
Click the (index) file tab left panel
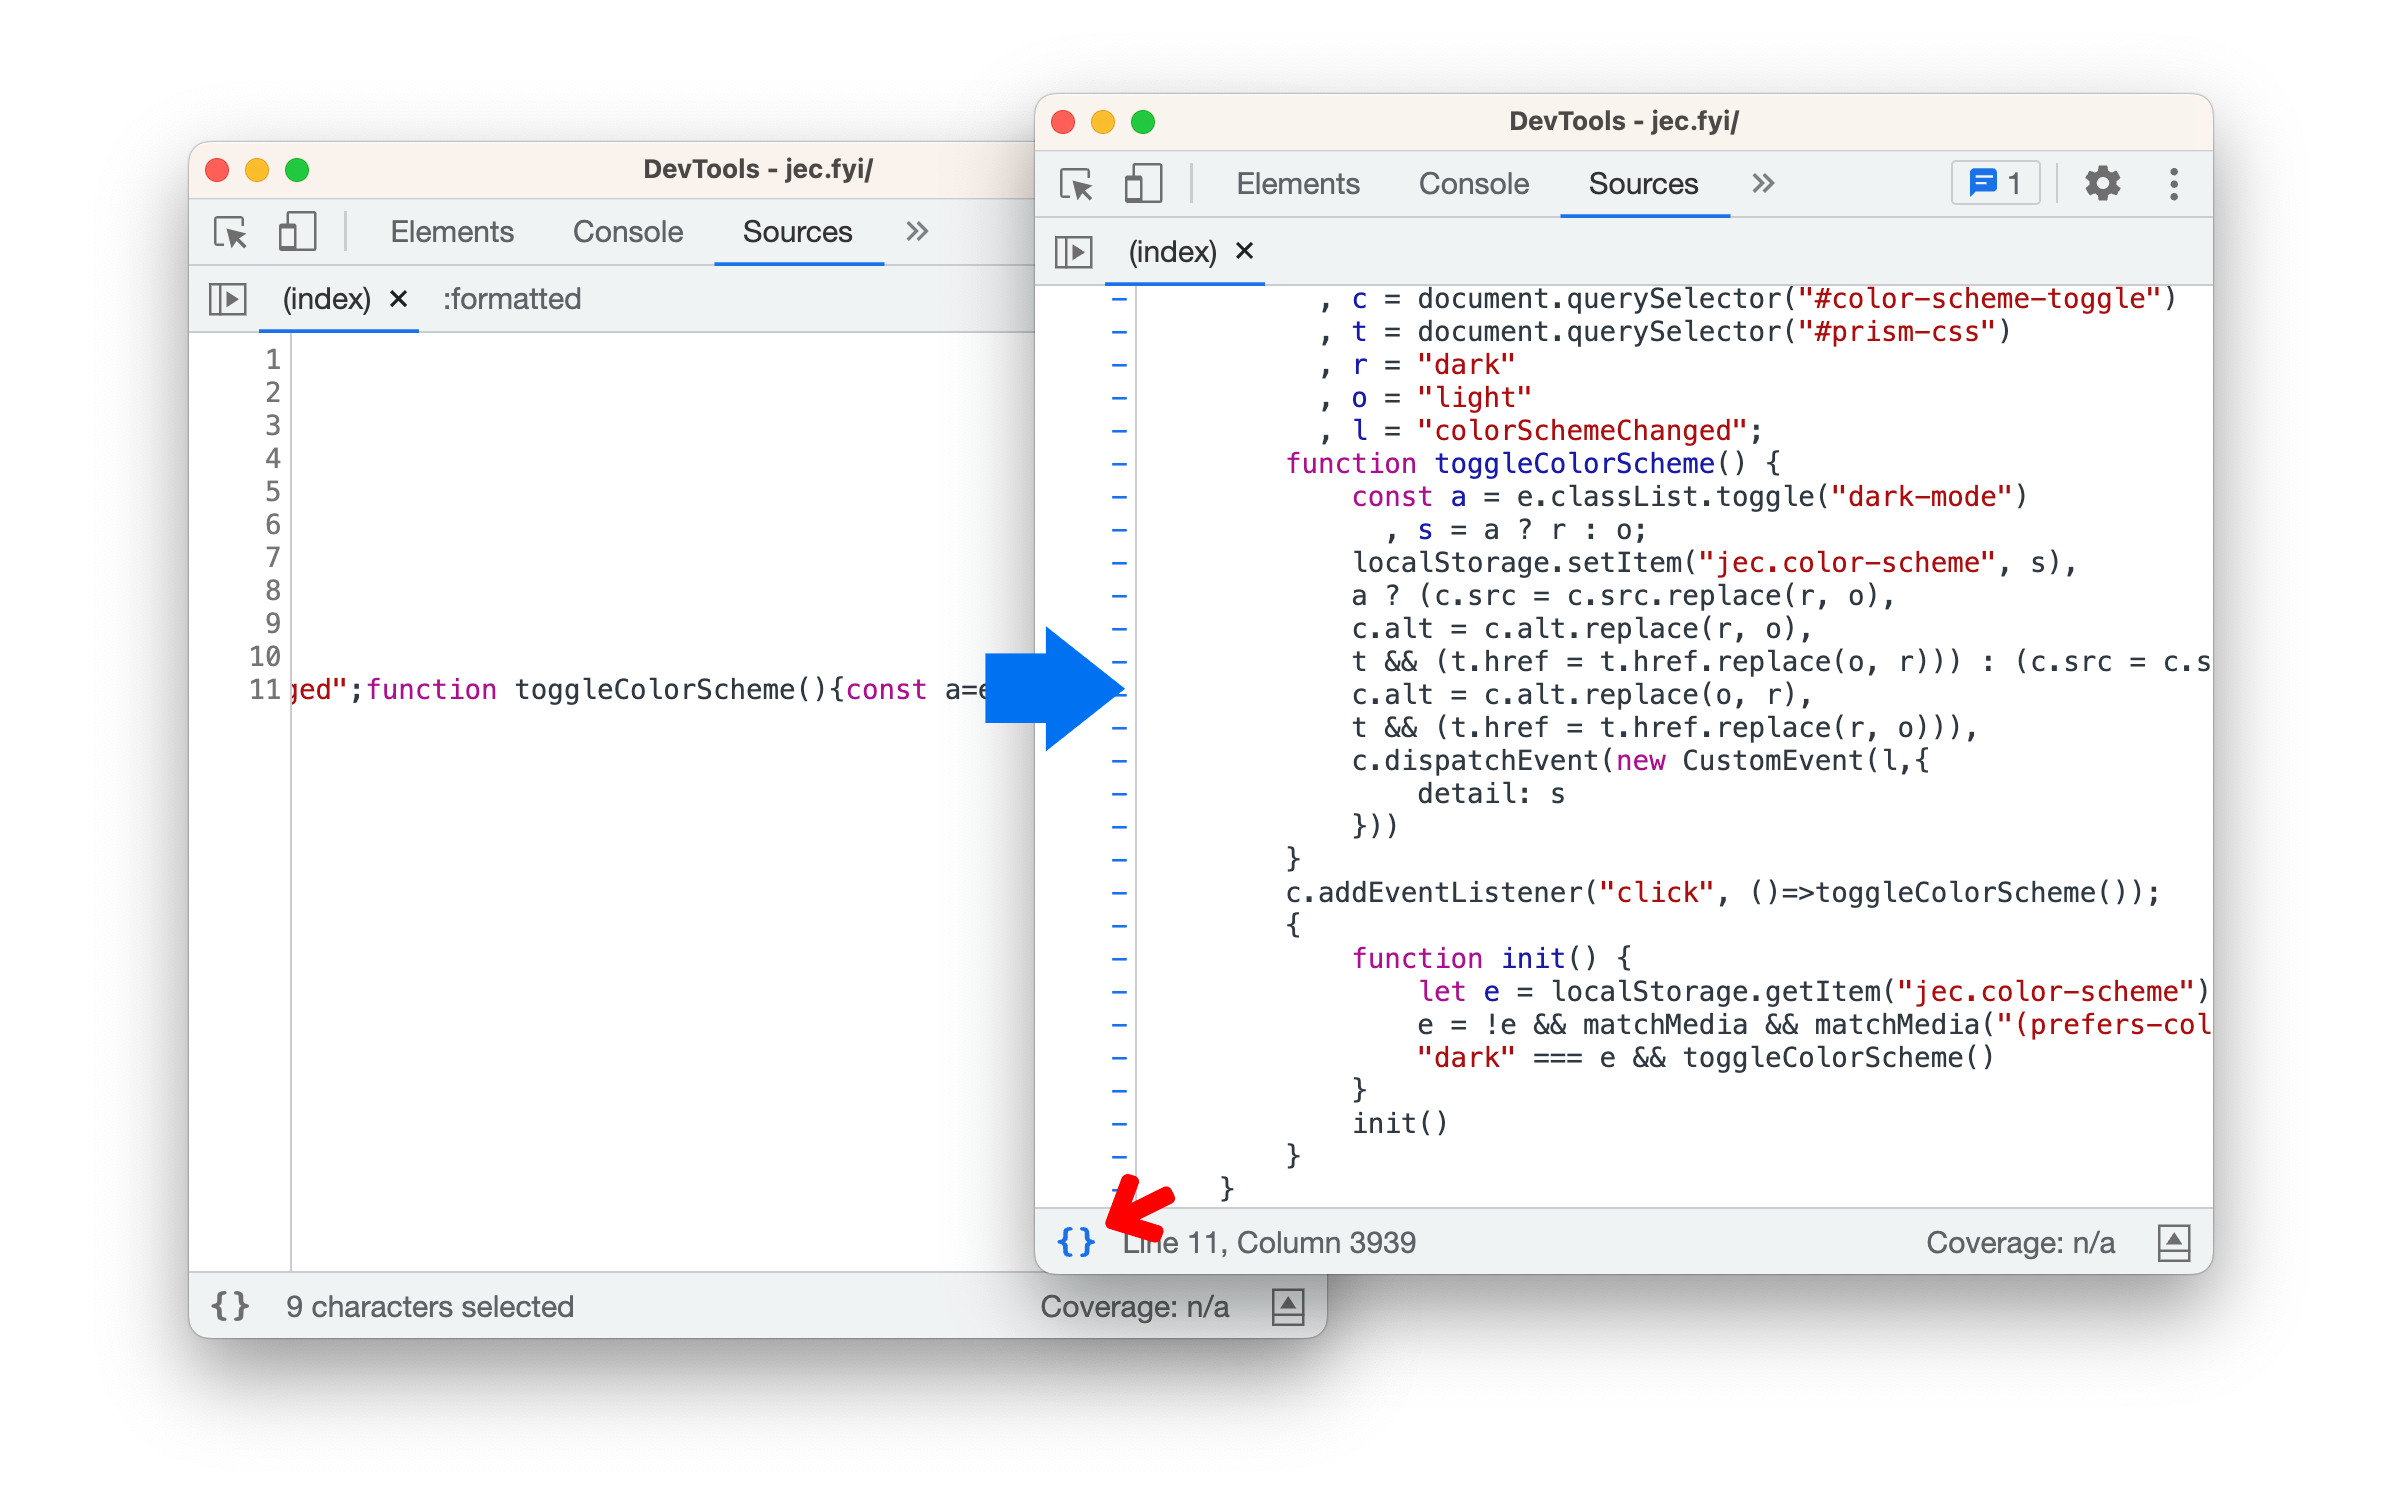326,296
